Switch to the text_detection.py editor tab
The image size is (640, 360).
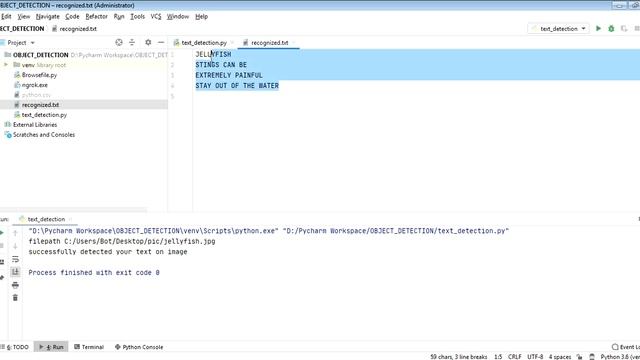[204, 42]
